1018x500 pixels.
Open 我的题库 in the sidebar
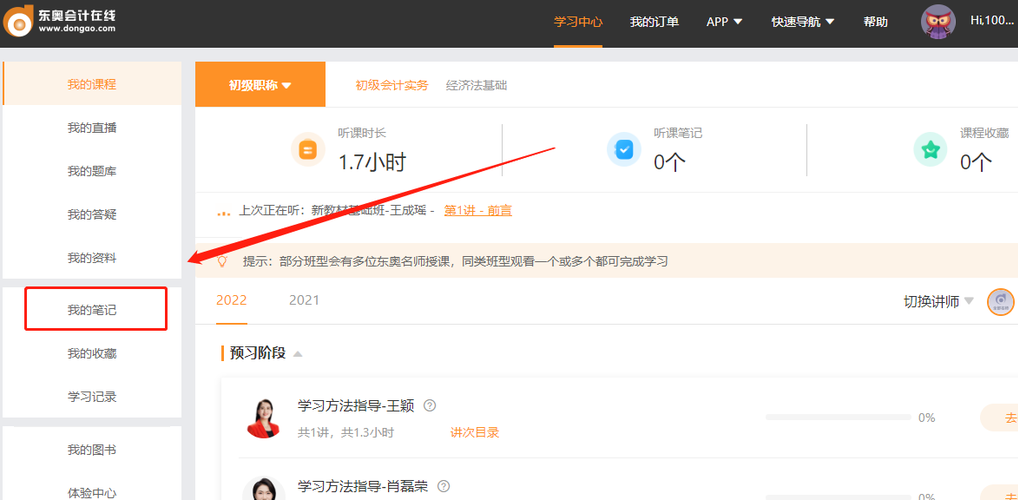[92, 171]
